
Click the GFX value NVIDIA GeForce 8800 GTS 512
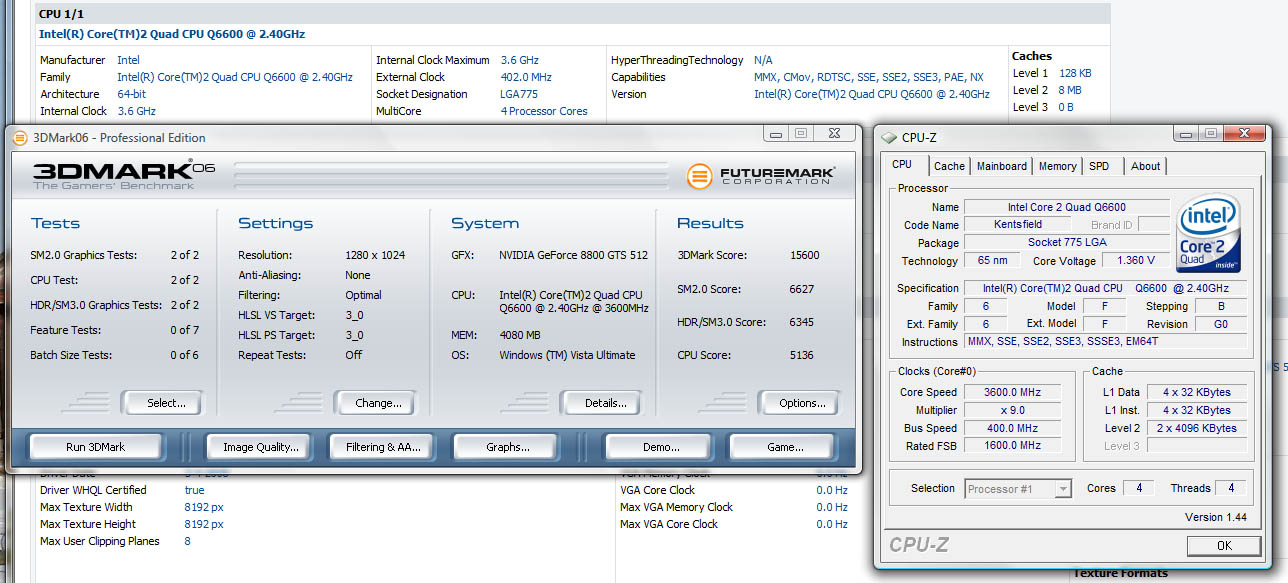[x=573, y=255]
